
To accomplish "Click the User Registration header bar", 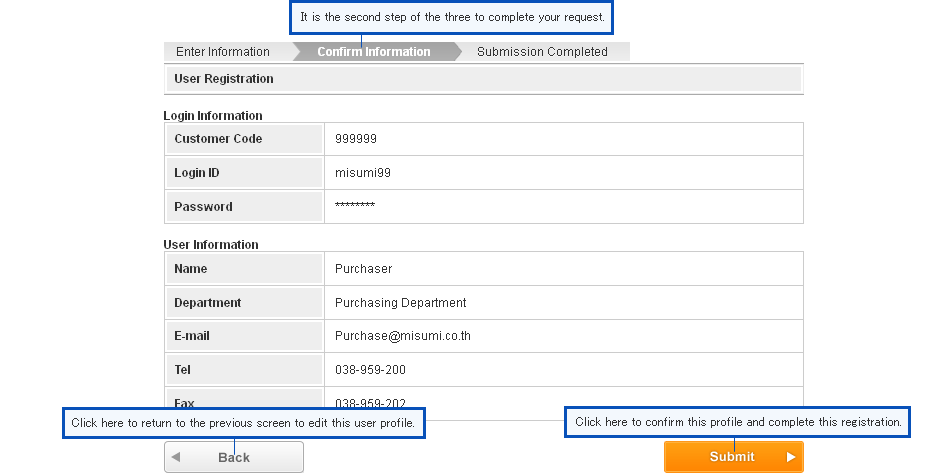I will (483, 79).
